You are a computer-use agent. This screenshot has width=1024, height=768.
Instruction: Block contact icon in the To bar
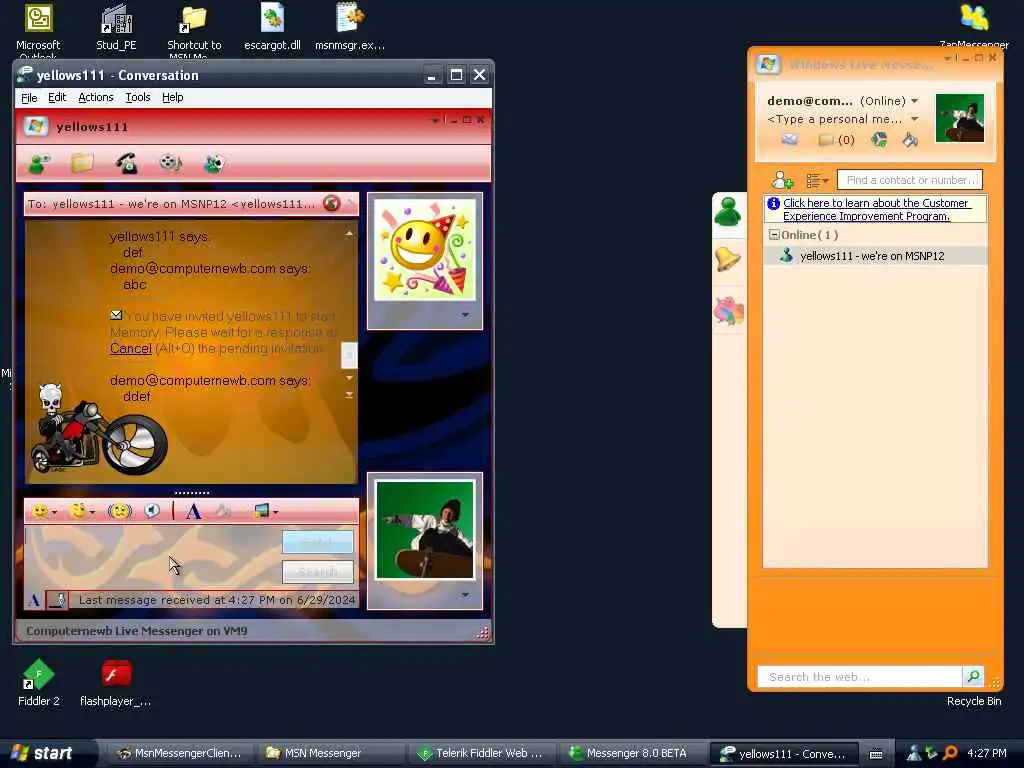click(x=332, y=204)
